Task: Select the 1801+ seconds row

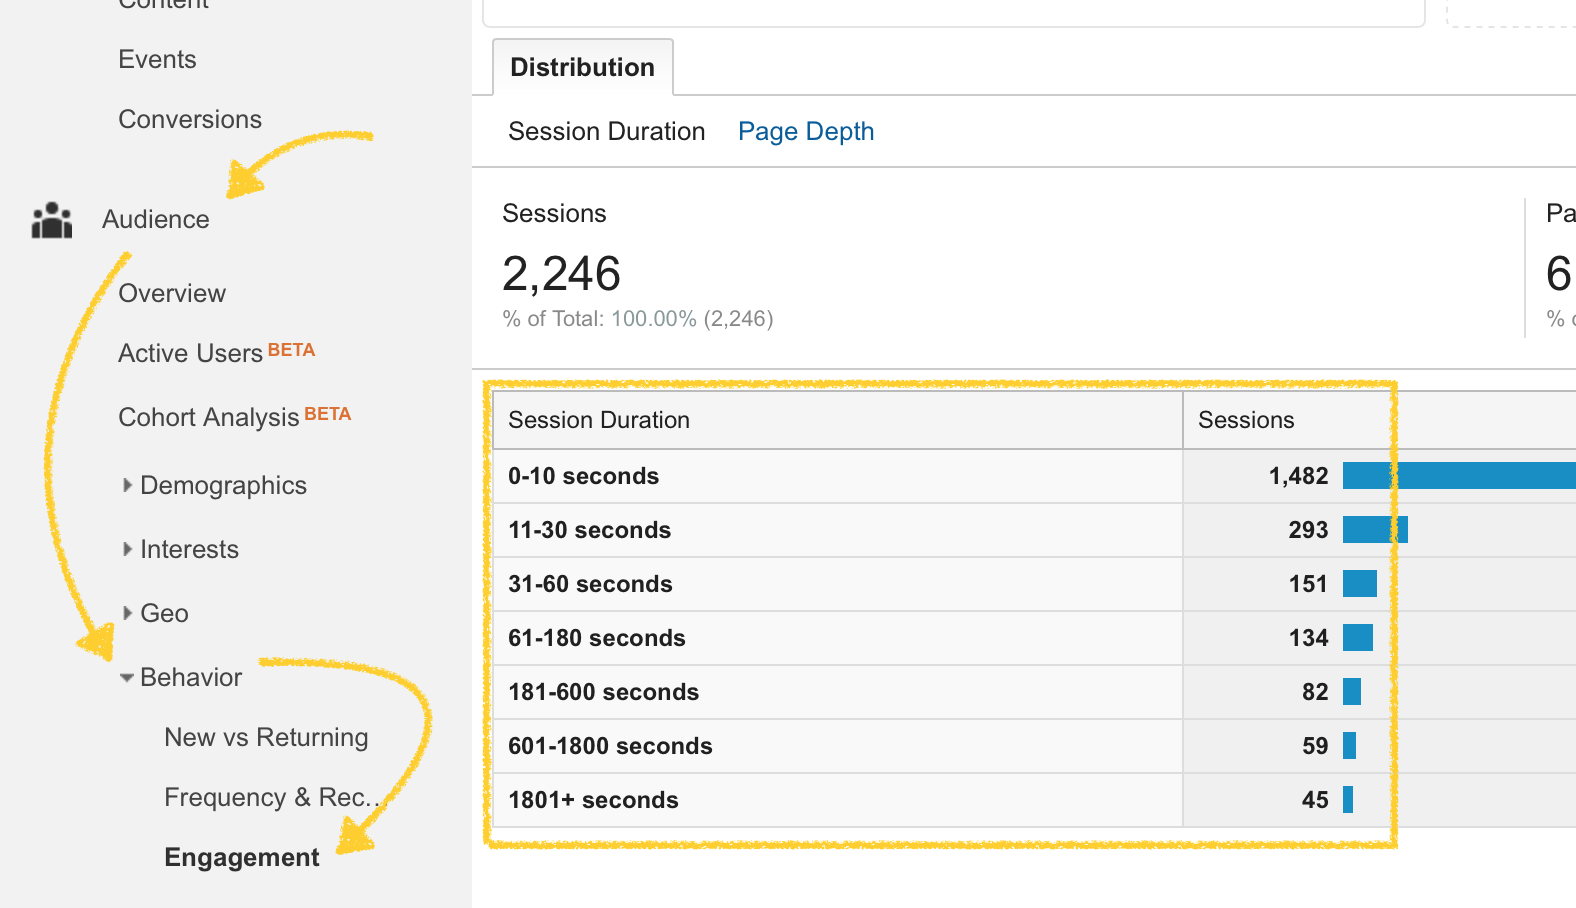Action: [1034, 800]
